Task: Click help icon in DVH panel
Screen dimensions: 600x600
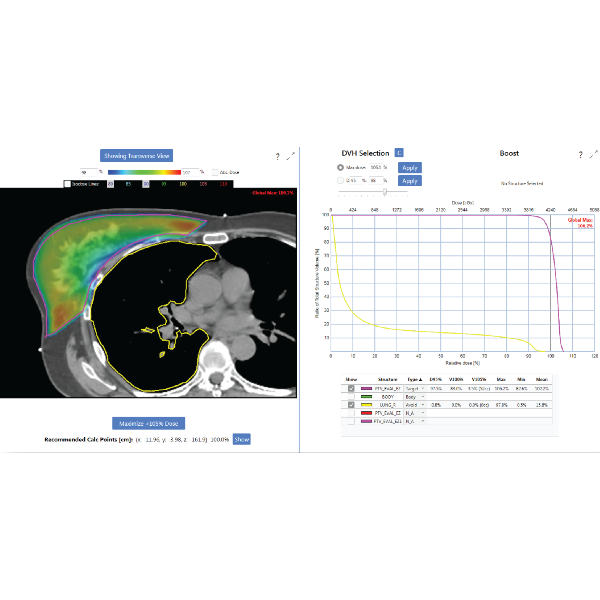Action: (x=580, y=155)
